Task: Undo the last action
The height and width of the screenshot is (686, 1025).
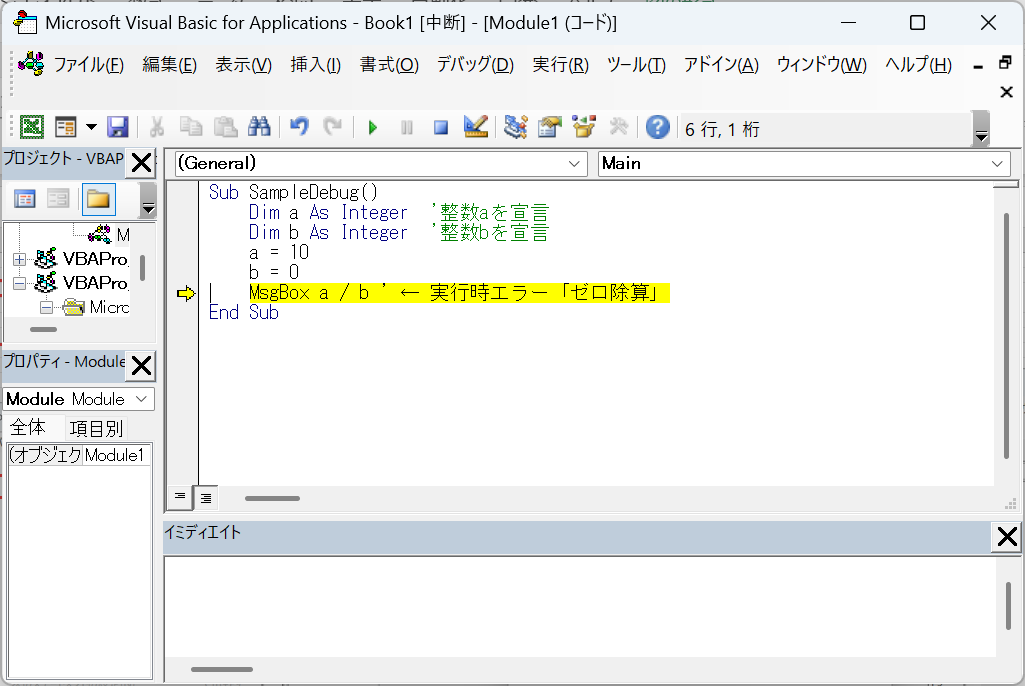Action: point(299,126)
